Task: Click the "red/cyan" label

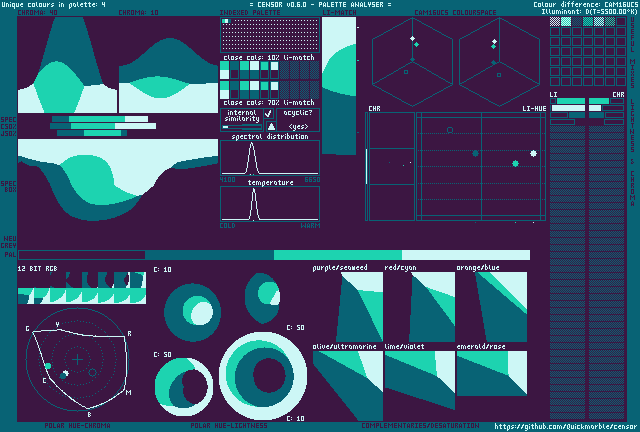Action: pos(400,268)
